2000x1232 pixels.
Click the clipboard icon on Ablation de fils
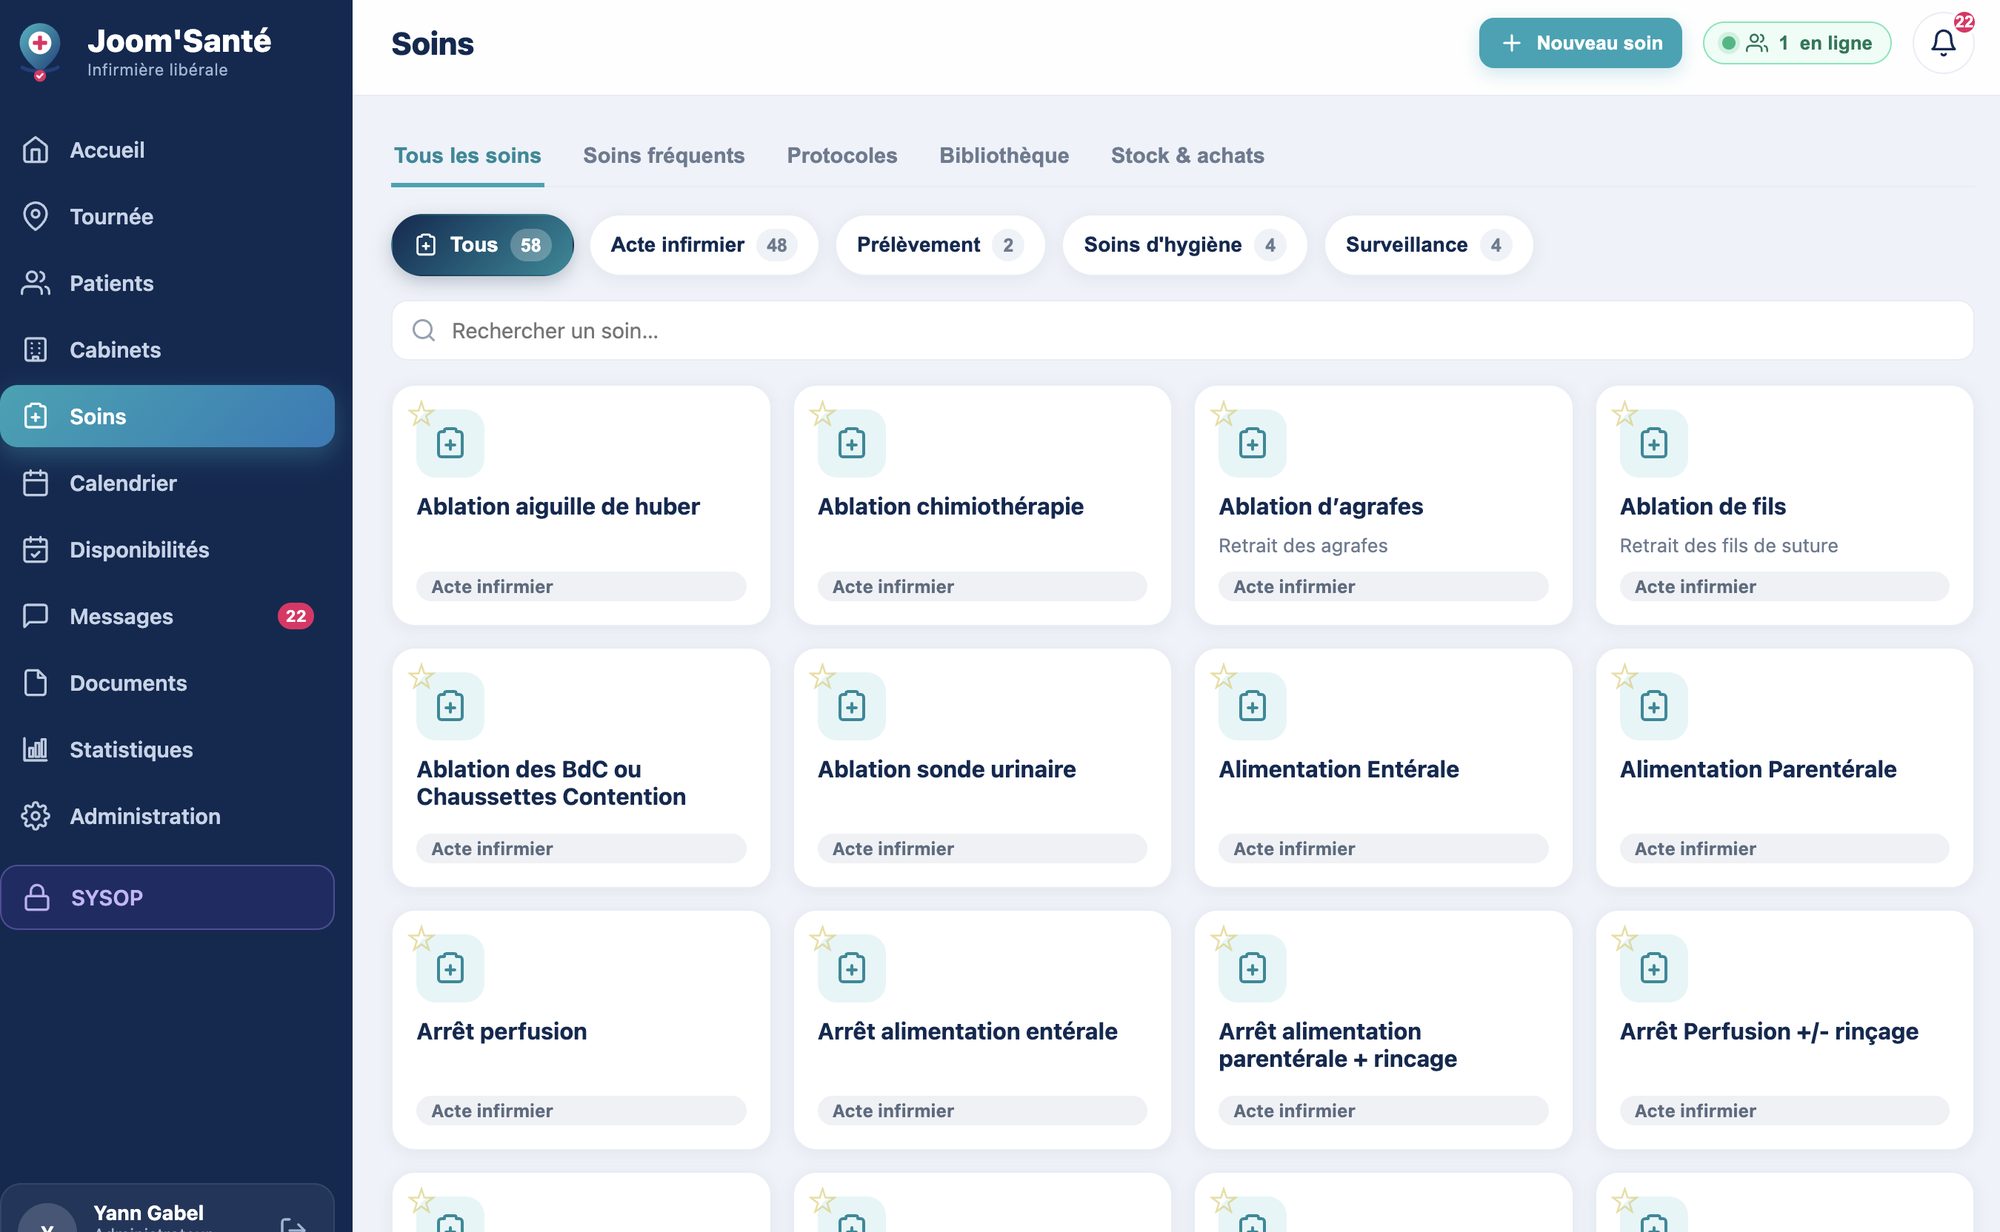coord(1654,443)
